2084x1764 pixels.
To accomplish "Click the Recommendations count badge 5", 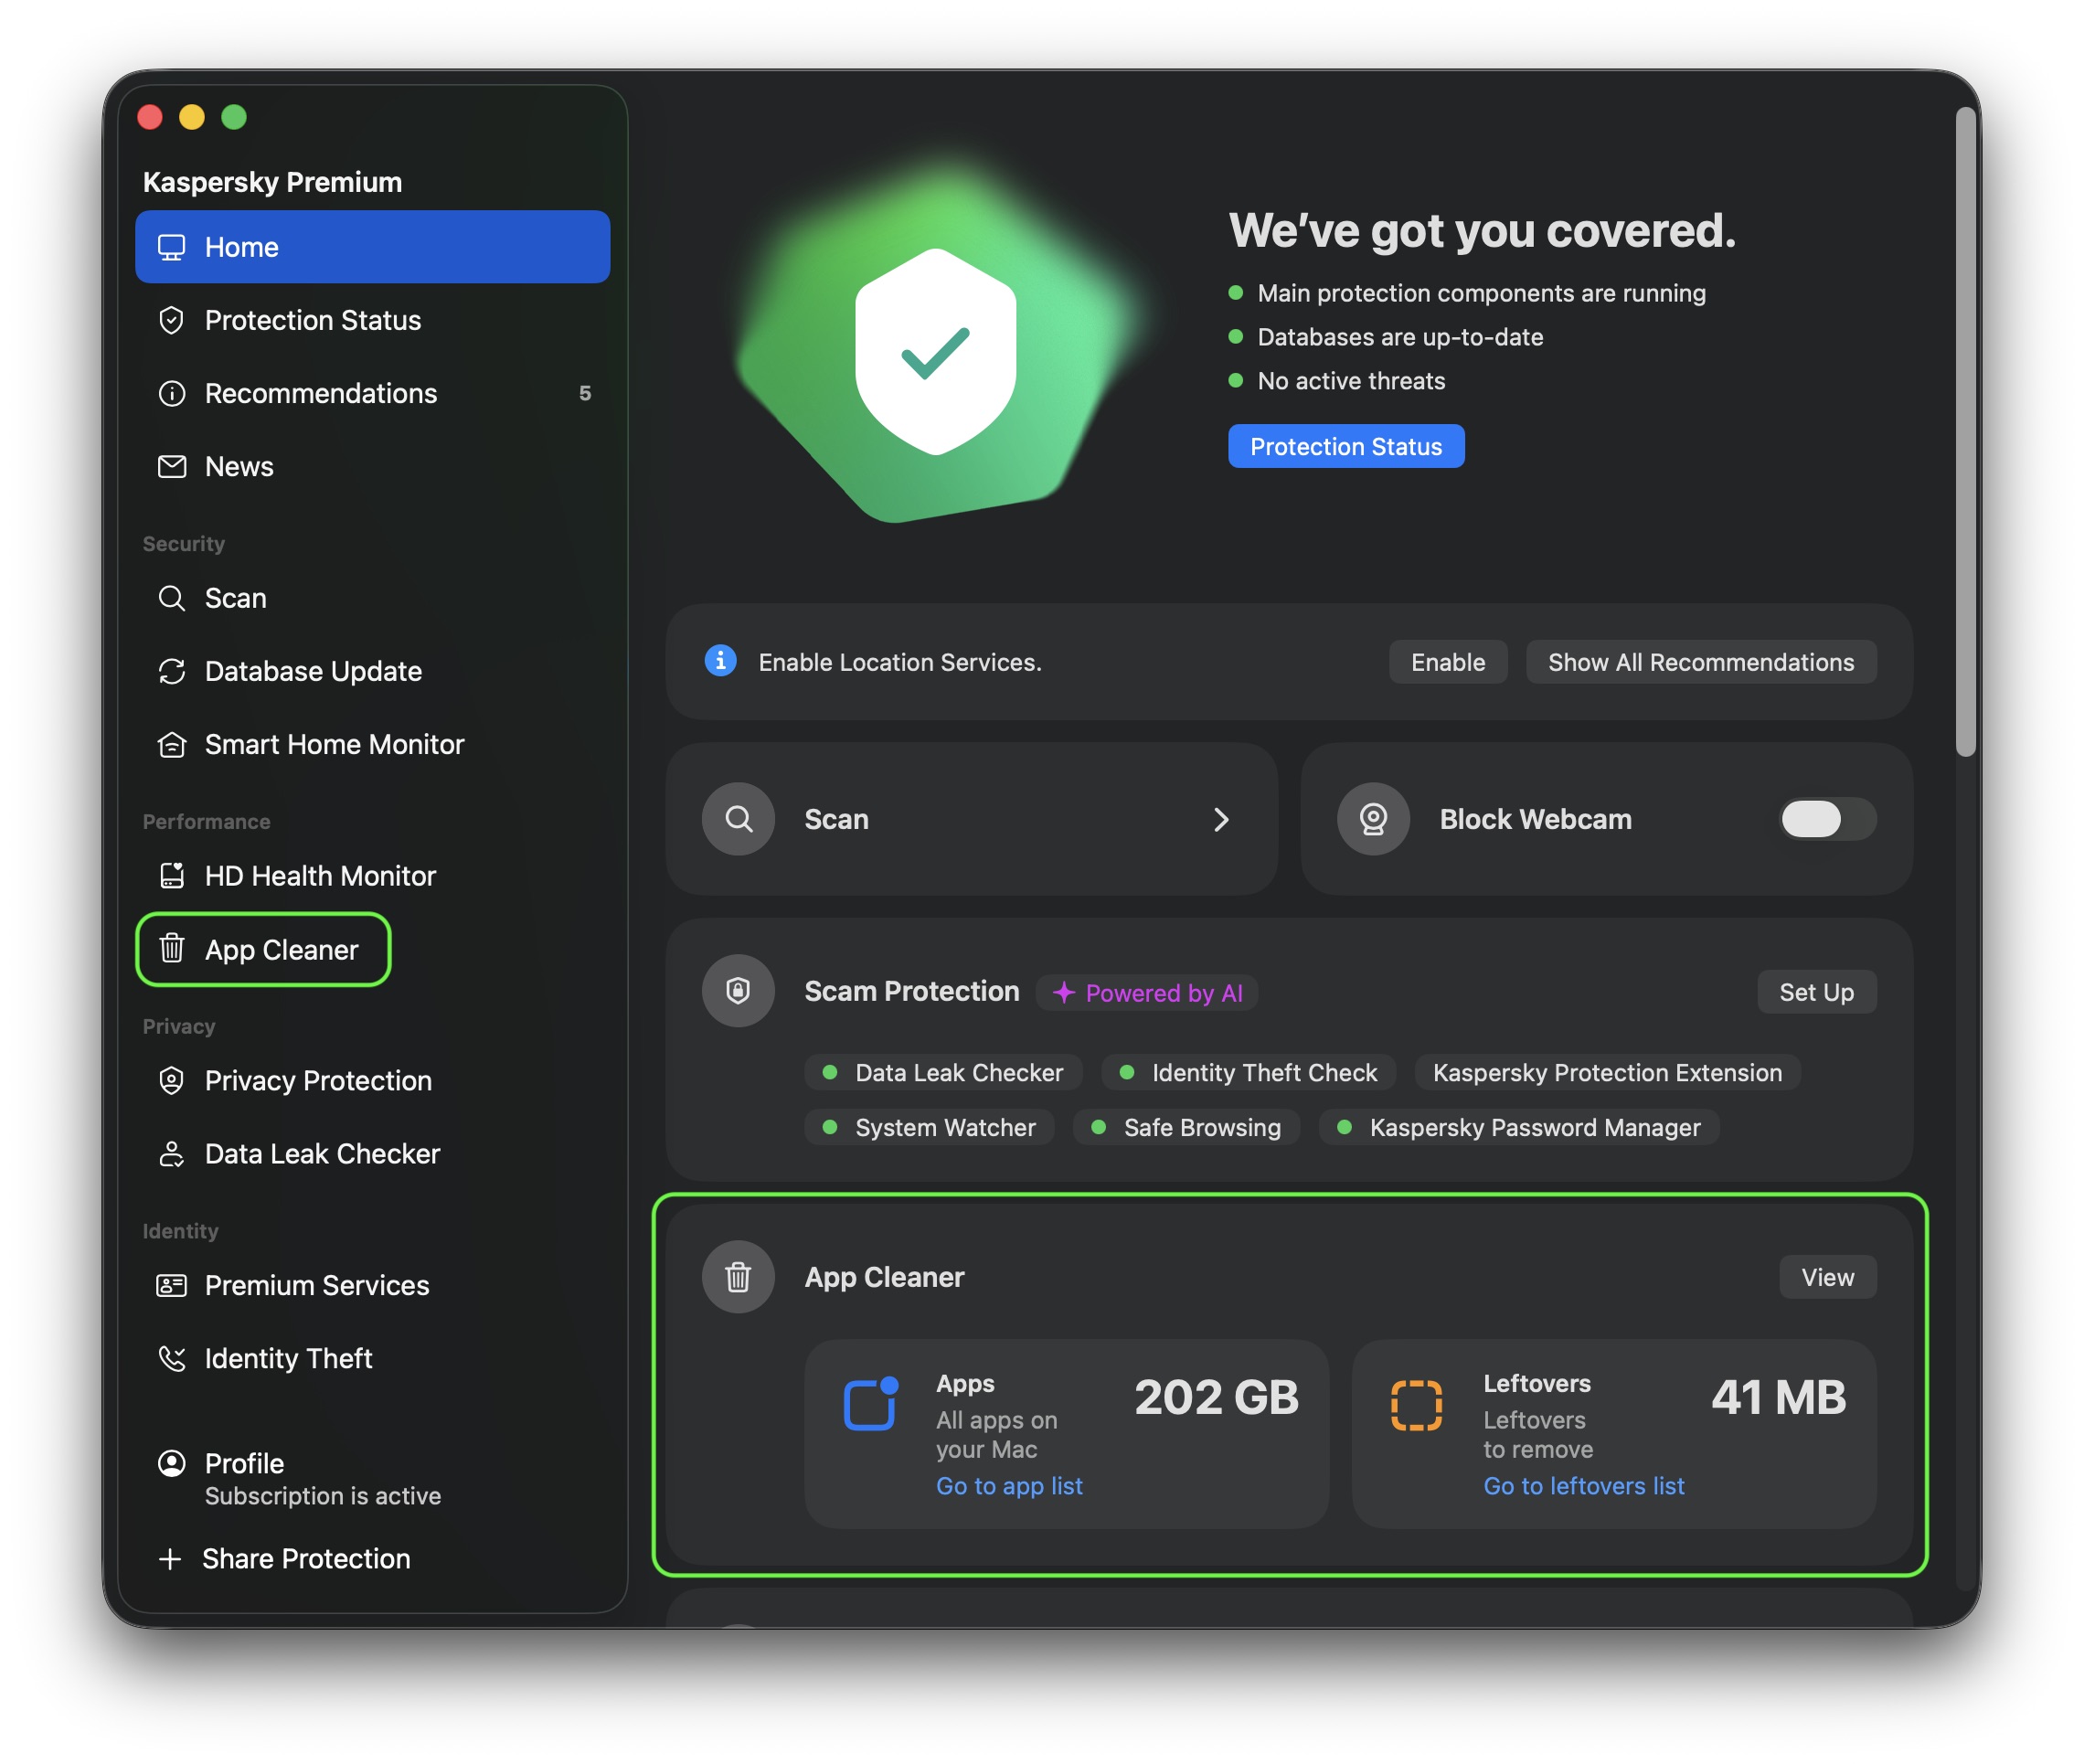I will [585, 393].
